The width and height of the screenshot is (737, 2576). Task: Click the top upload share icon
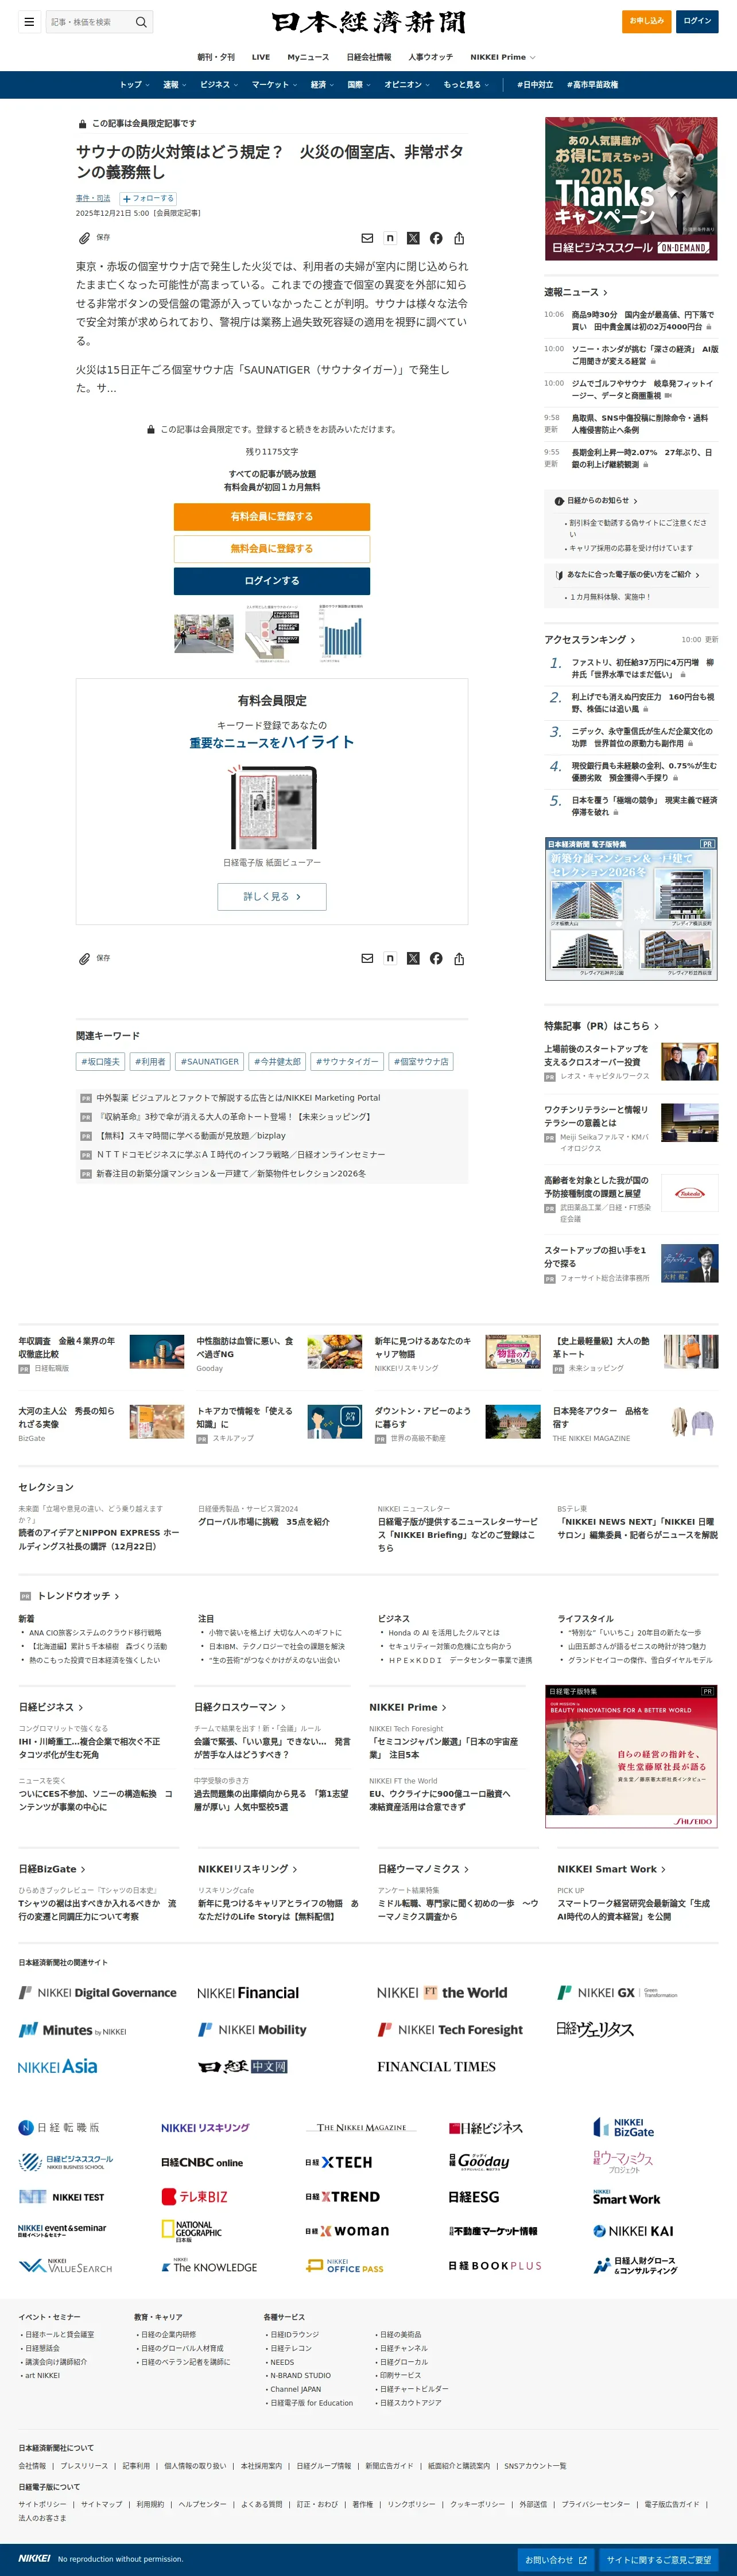[459, 238]
